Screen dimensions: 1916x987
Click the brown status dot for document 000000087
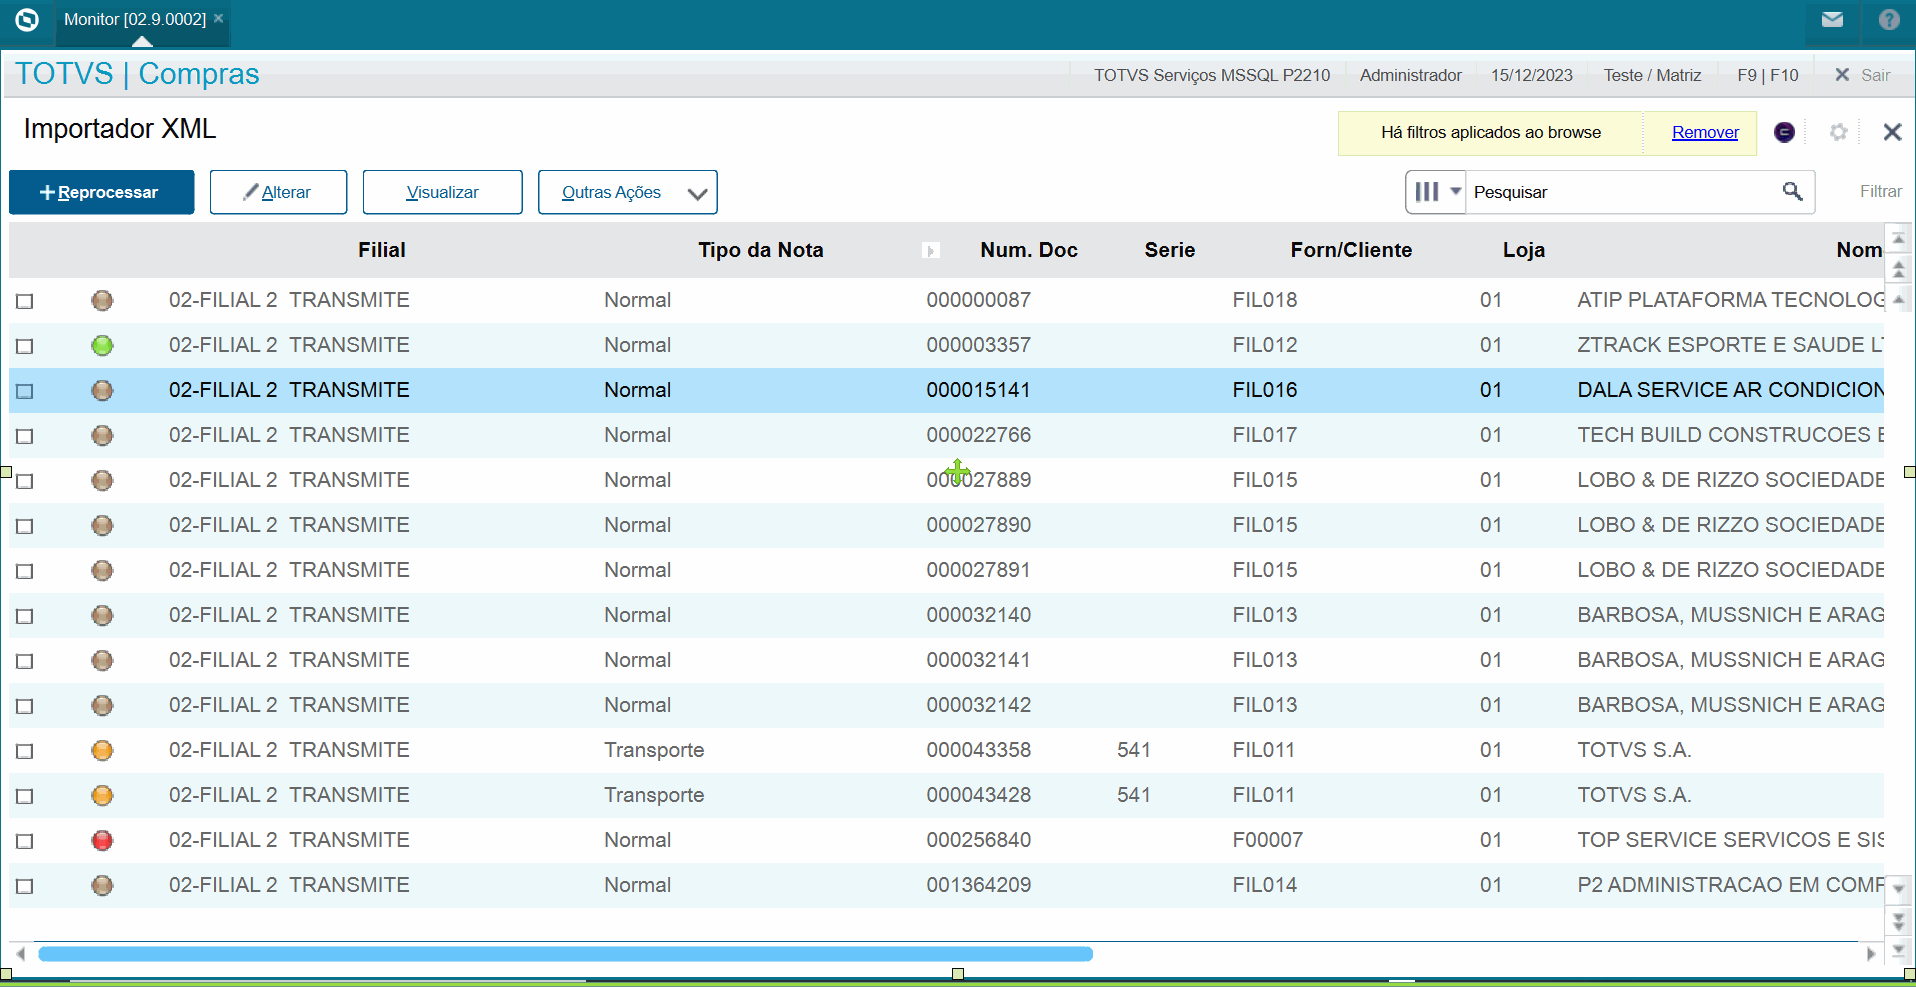(x=102, y=300)
